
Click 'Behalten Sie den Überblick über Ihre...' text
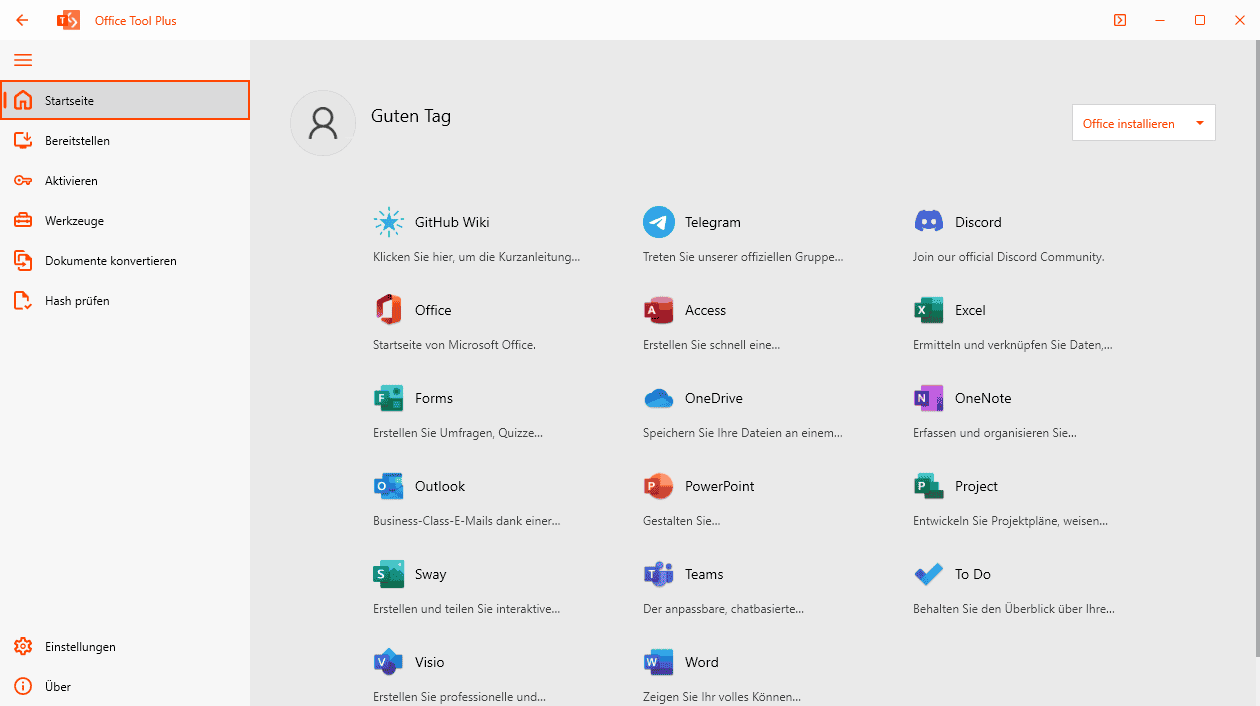click(x=1013, y=609)
